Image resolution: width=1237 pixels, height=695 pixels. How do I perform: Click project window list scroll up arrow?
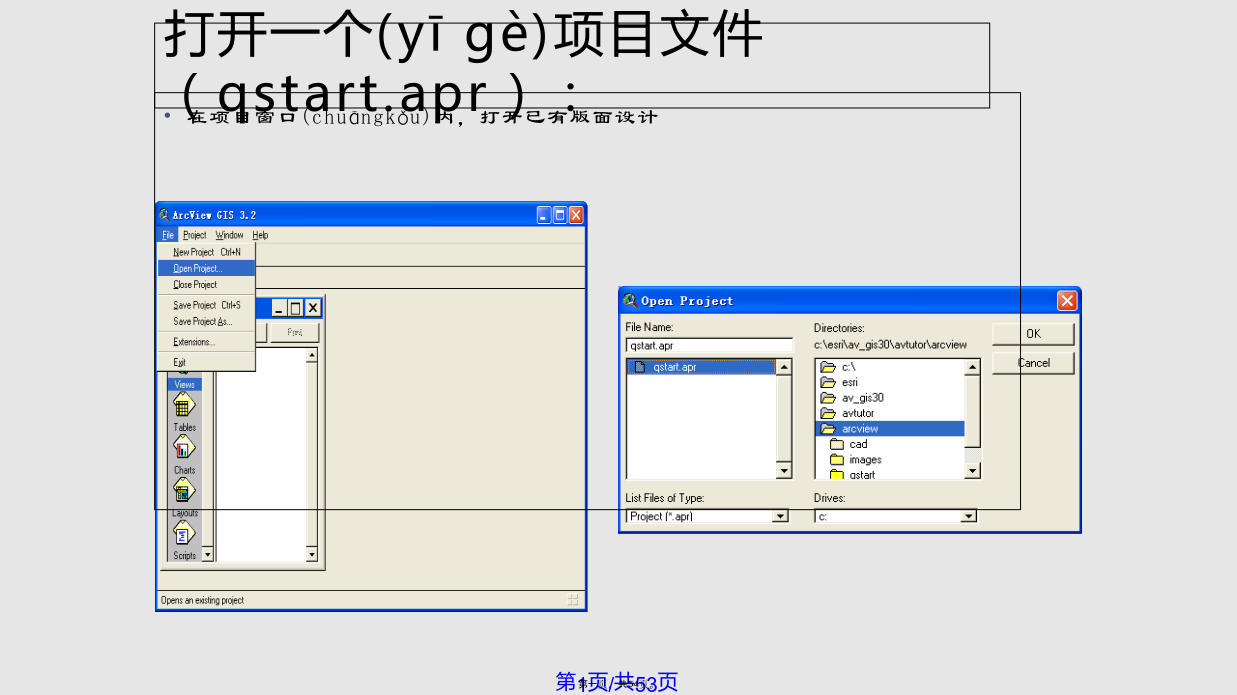pyautogui.click(x=311, y=355)
